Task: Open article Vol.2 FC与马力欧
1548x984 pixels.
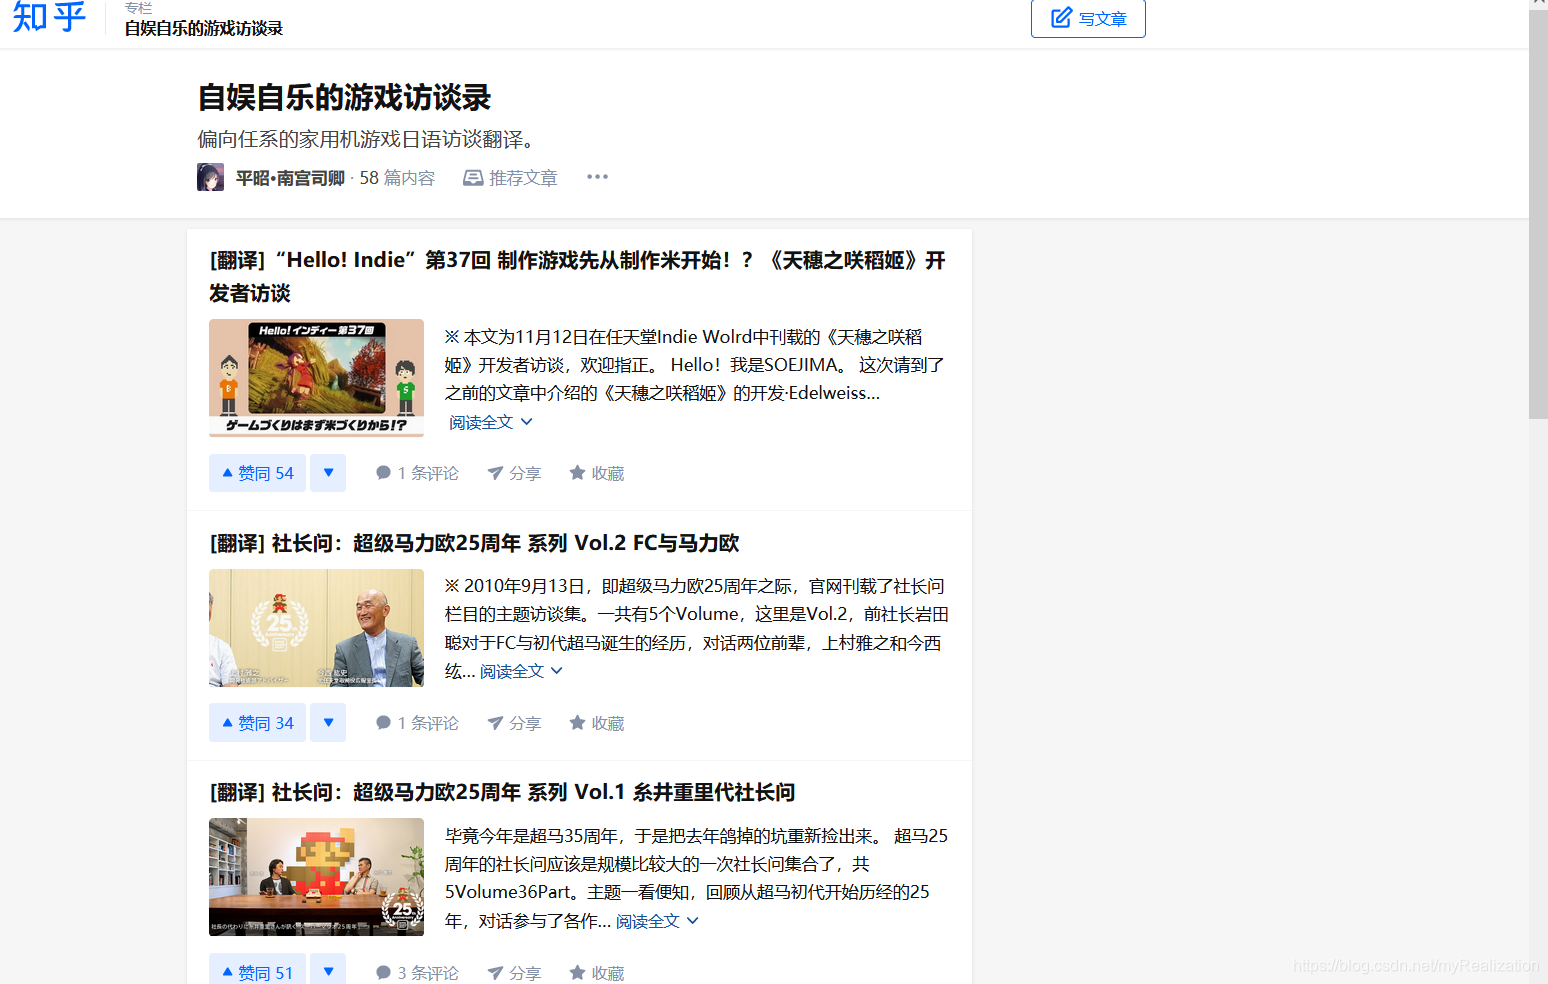Action: [x=474, y=543]
